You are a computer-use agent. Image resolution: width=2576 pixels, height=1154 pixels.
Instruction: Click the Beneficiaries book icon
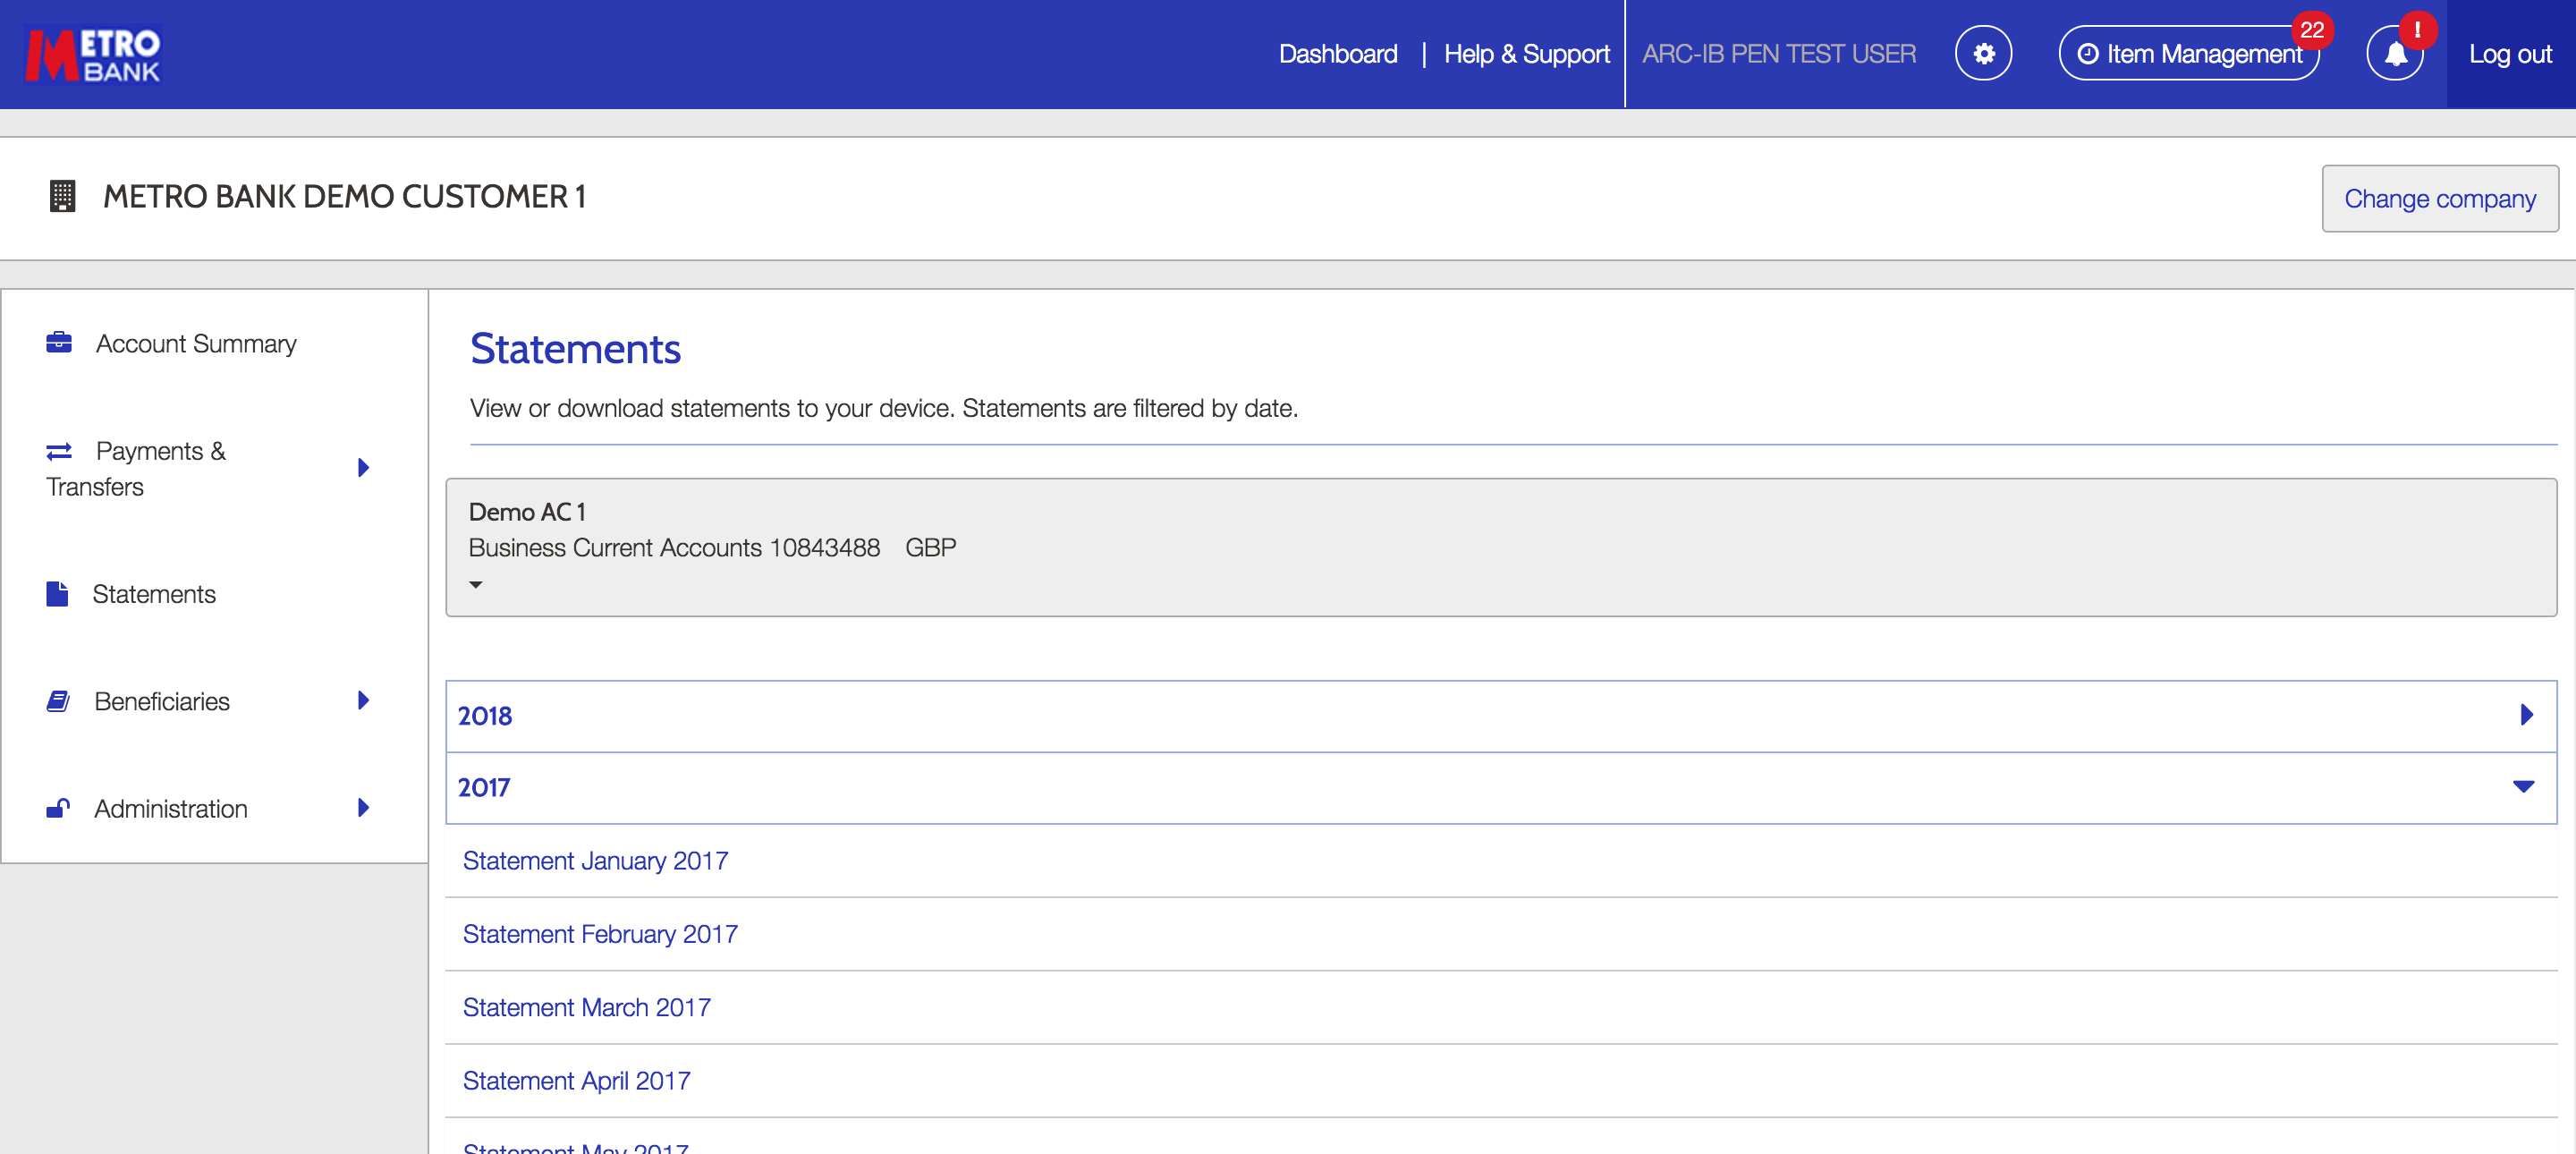tap(58, 701)
